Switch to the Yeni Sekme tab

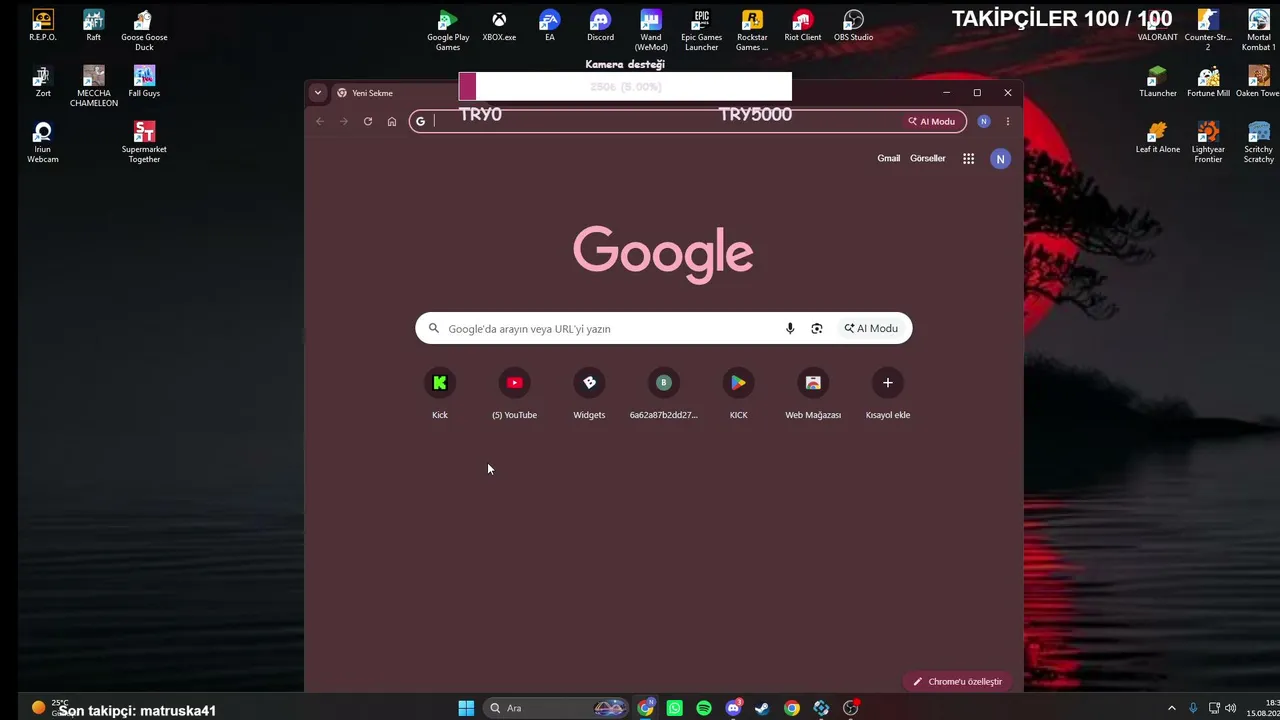(395, 93)
